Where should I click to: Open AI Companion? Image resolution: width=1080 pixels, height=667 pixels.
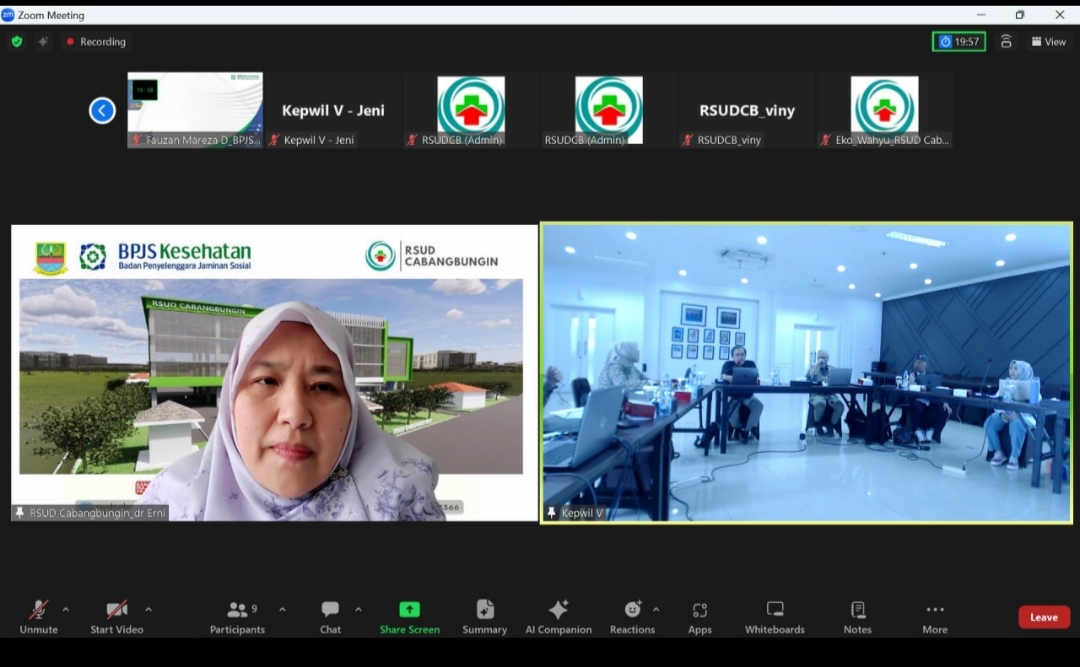click(x=558, y=615)
